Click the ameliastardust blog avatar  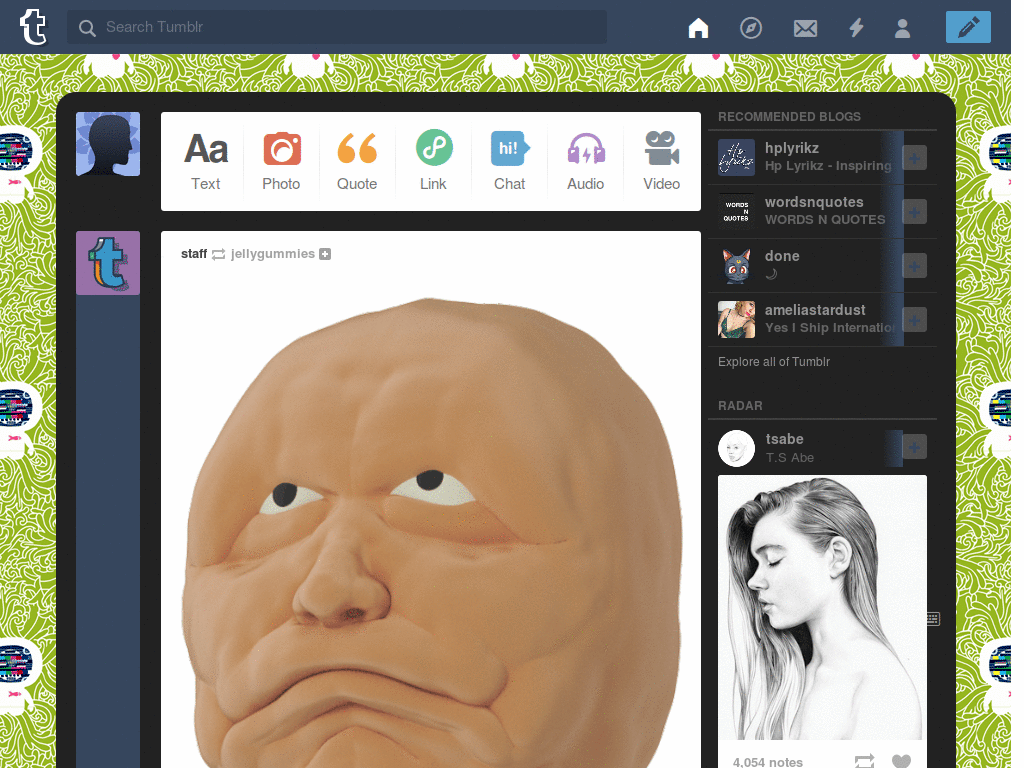pos(736,319)
